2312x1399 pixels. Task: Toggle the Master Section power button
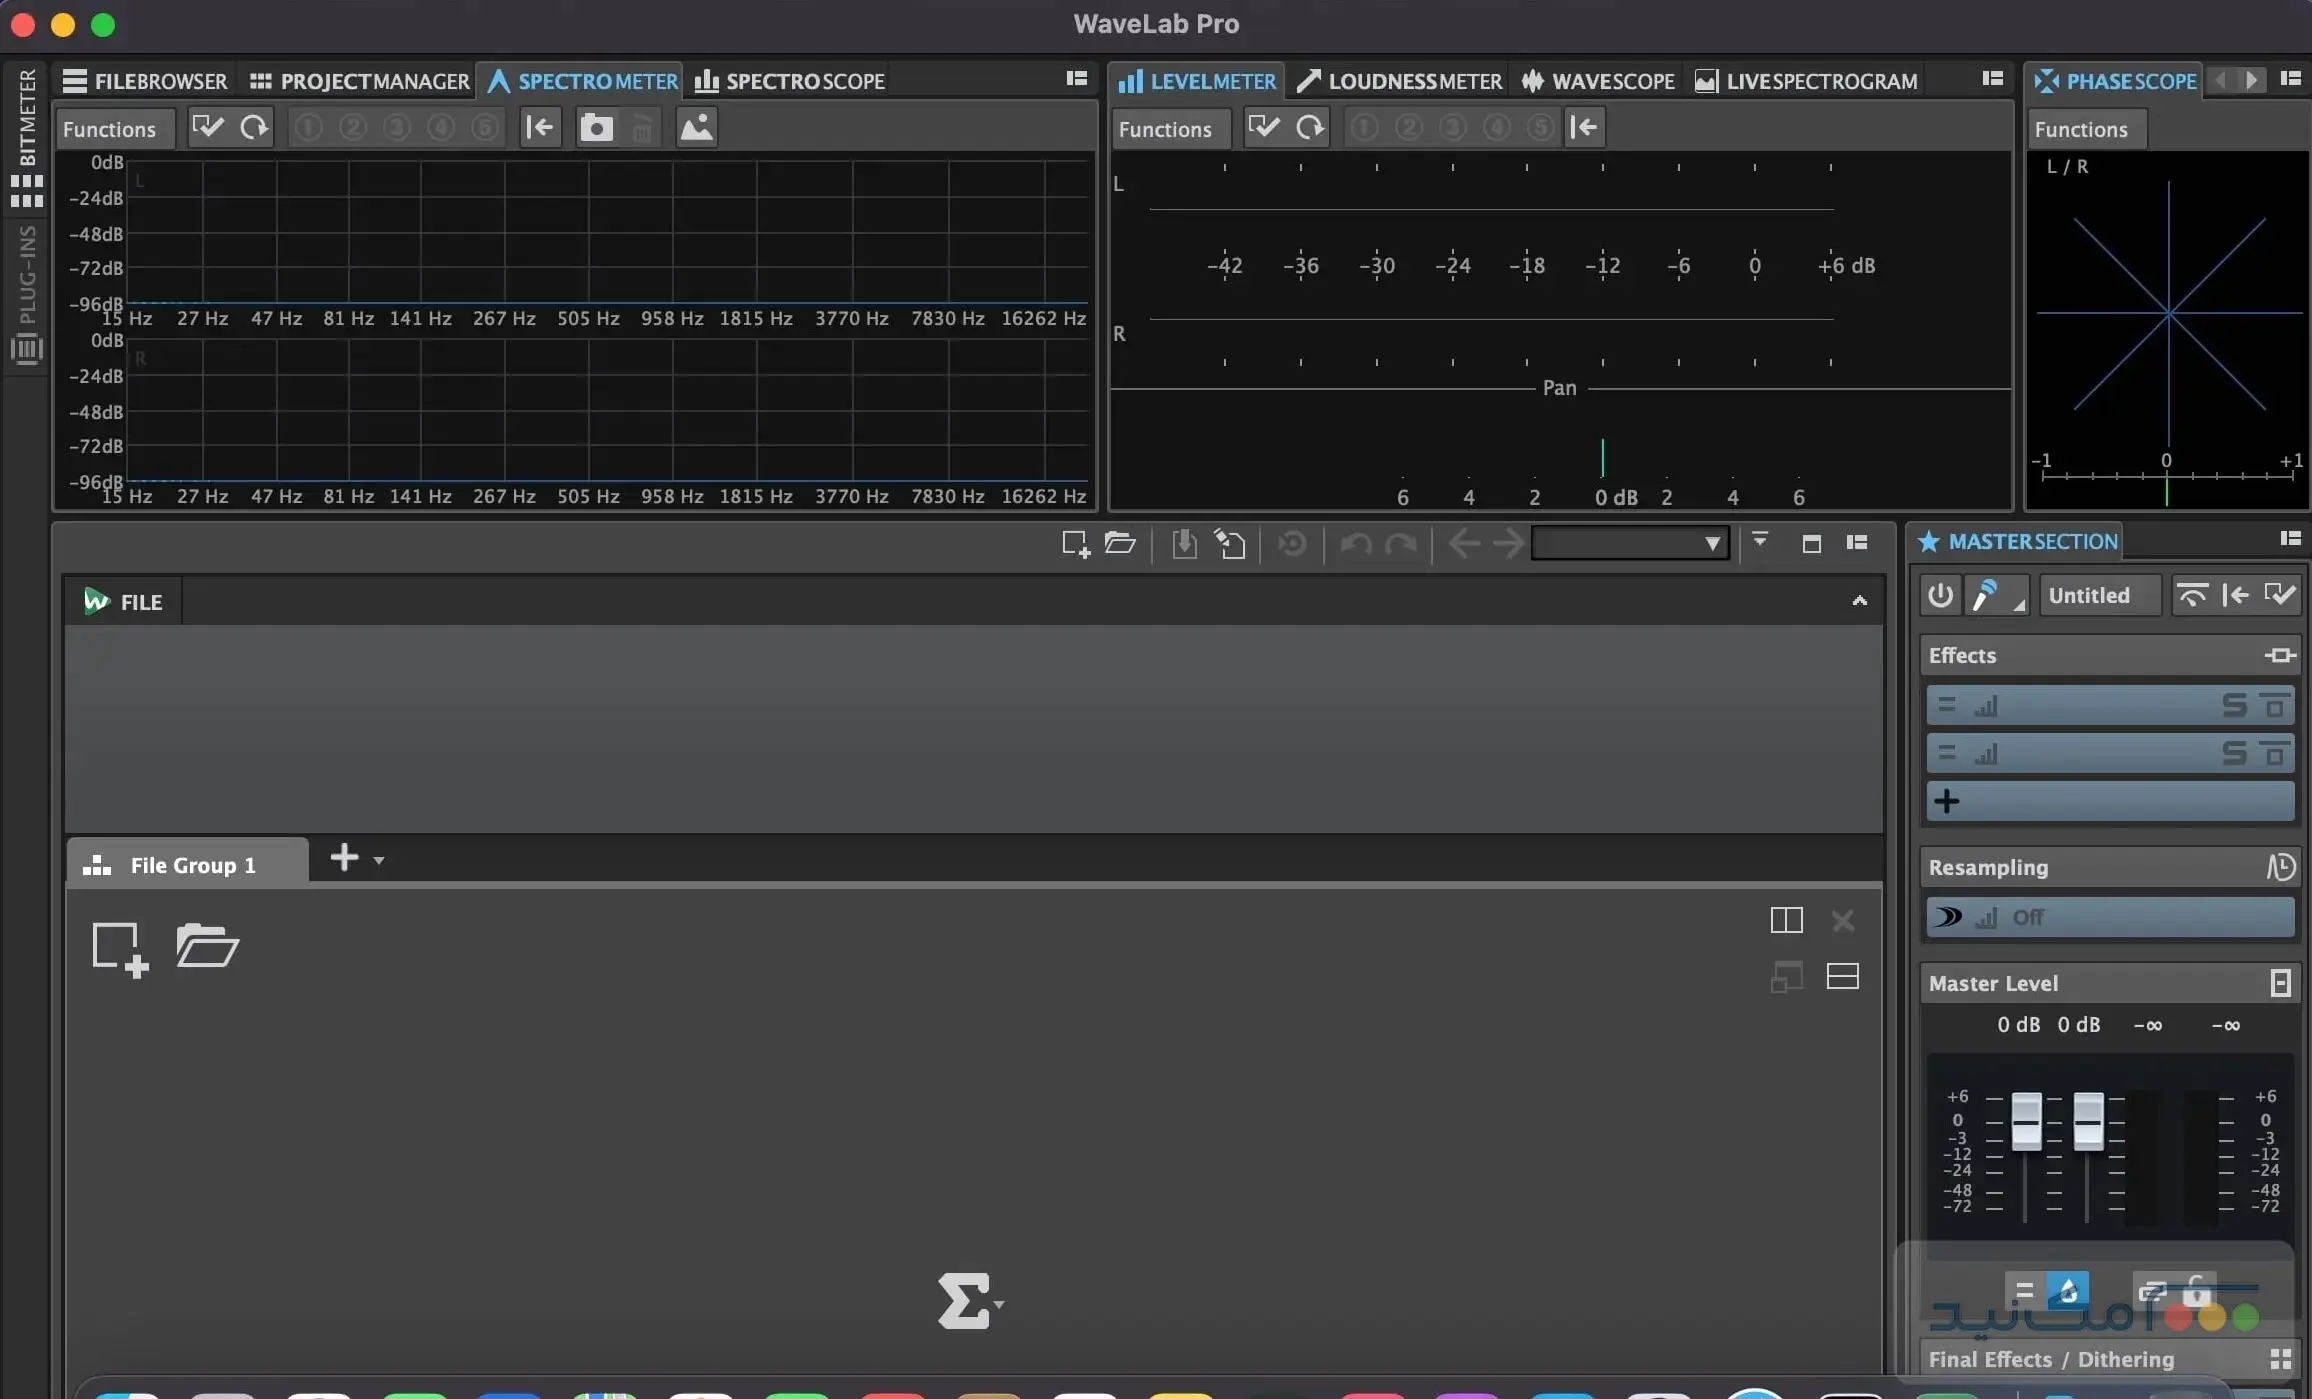[x=1940, y=596]
